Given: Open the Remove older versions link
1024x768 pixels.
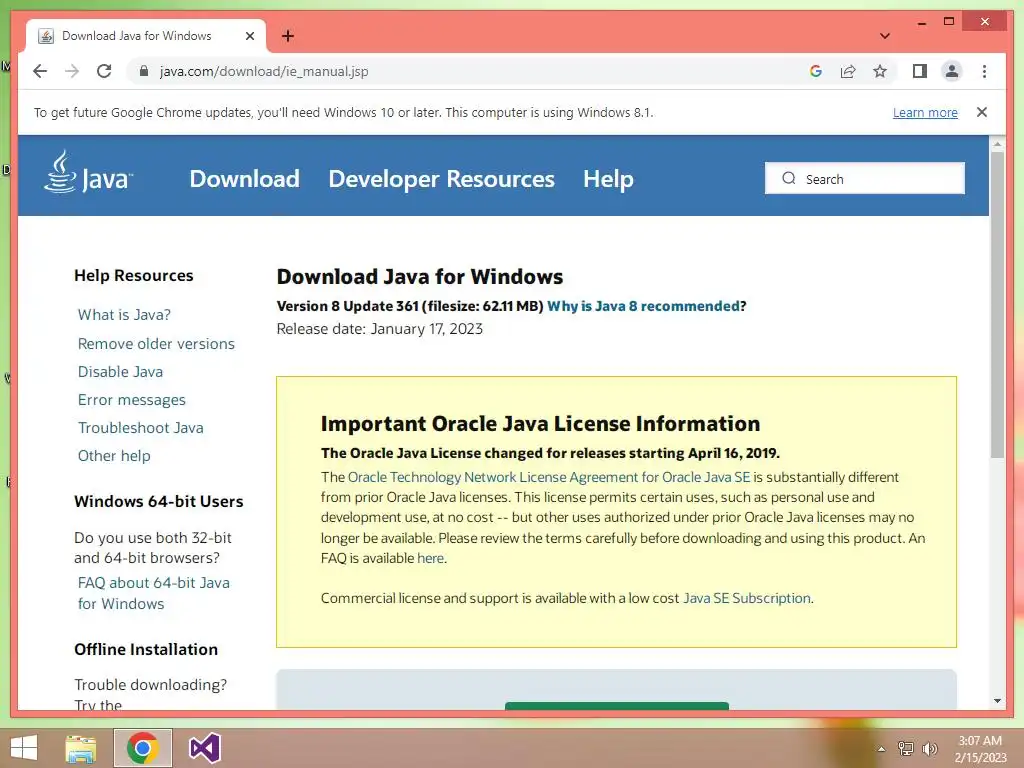Looking at the screenshot, I should click(156, 344).
